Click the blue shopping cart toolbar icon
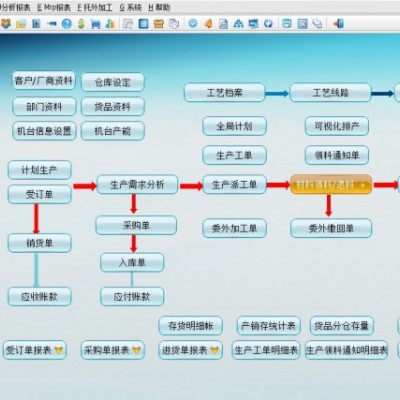 (x=96, y=24)
